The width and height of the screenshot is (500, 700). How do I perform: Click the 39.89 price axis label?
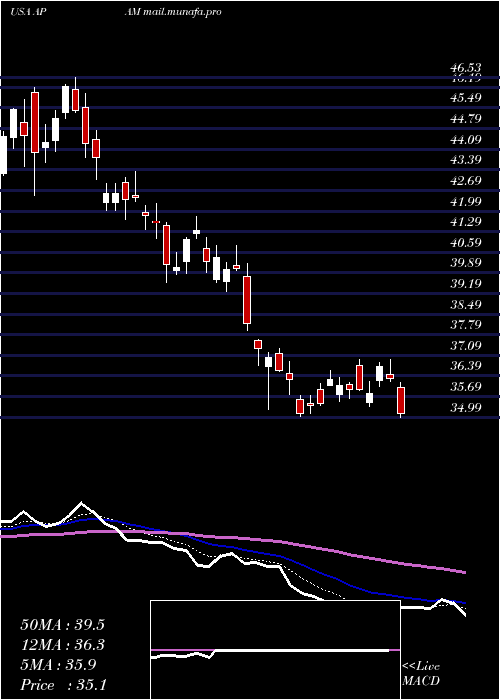click(x=466, y=262)
